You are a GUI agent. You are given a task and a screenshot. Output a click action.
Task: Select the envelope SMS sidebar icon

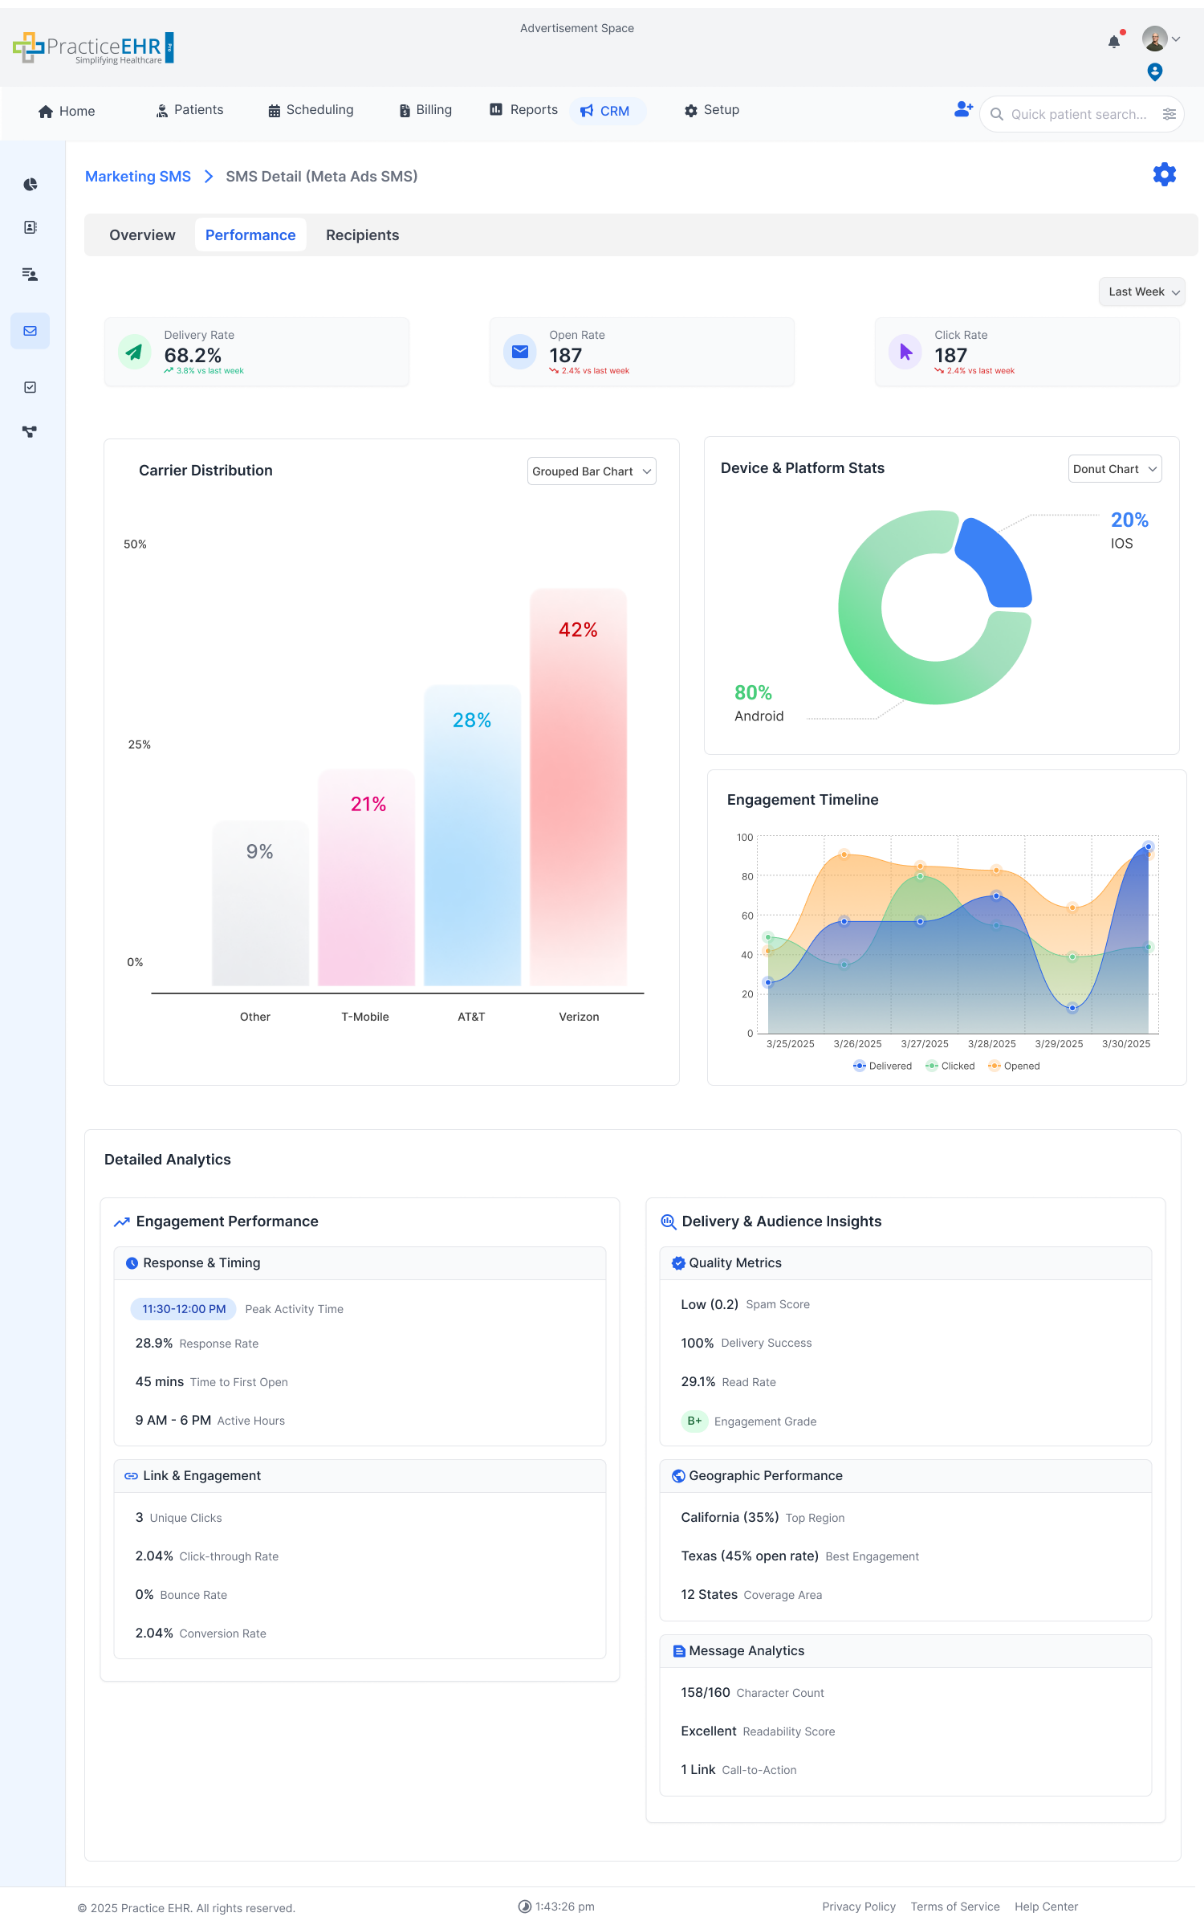coord(30,331)
